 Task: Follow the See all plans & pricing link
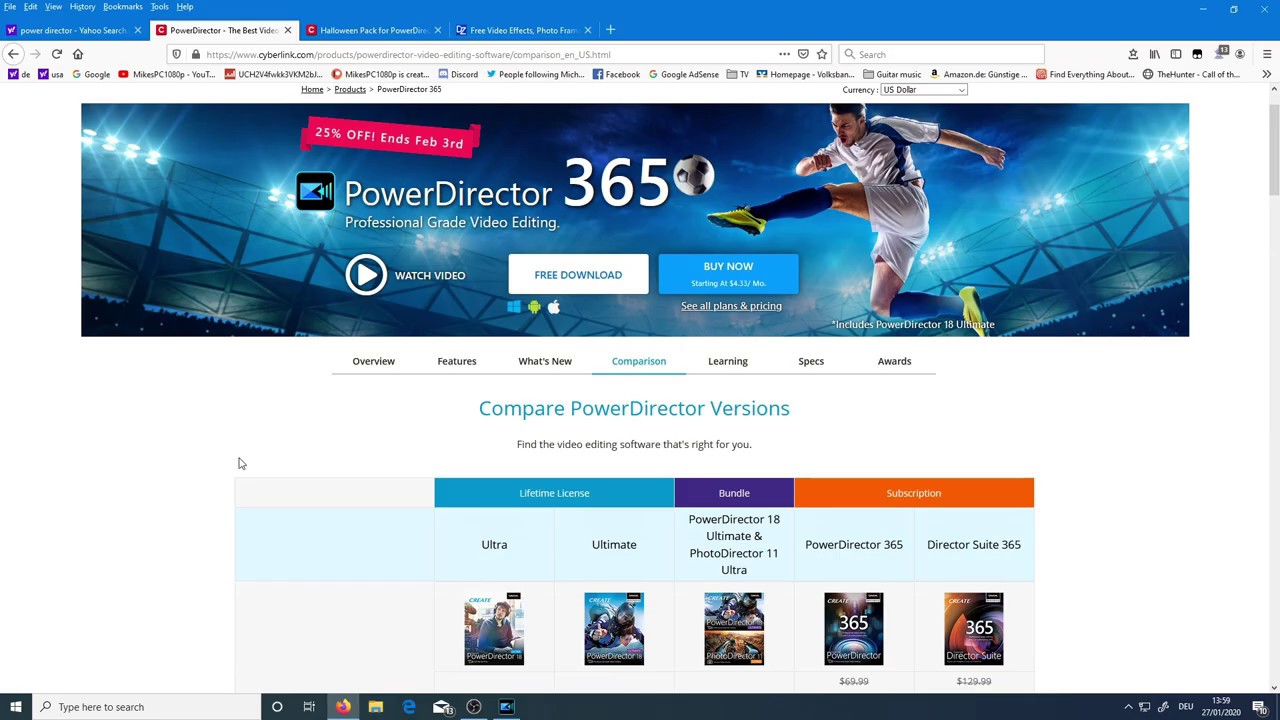coord(731,306)
